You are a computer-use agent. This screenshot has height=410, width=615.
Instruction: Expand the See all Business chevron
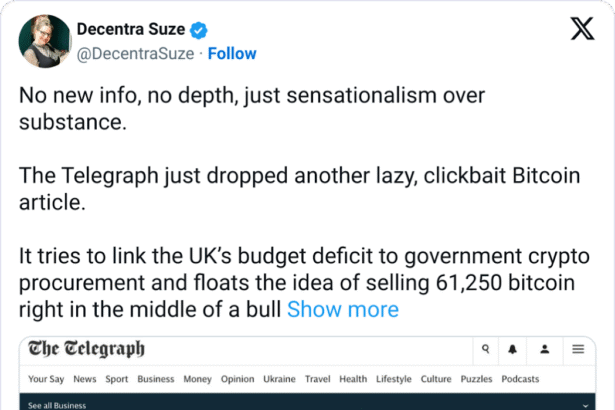point(583,405)
